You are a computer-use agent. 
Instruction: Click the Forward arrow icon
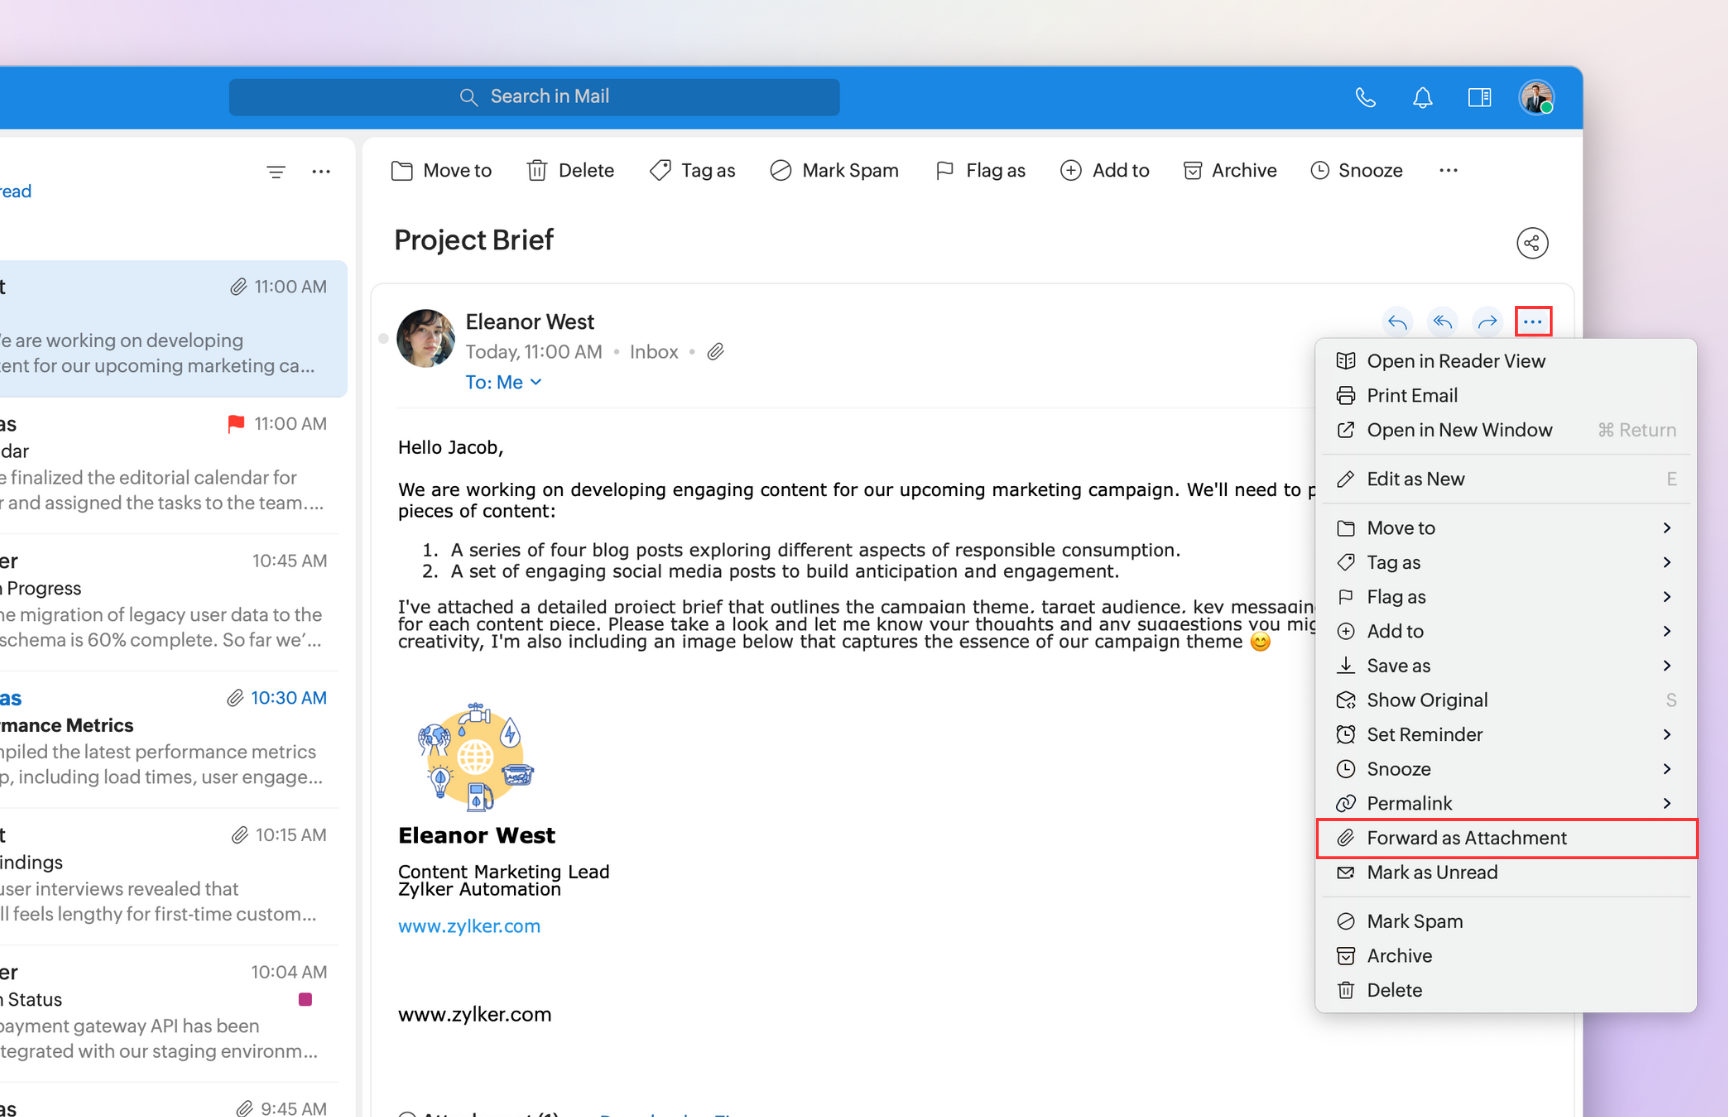click(x=1487, y=322)
